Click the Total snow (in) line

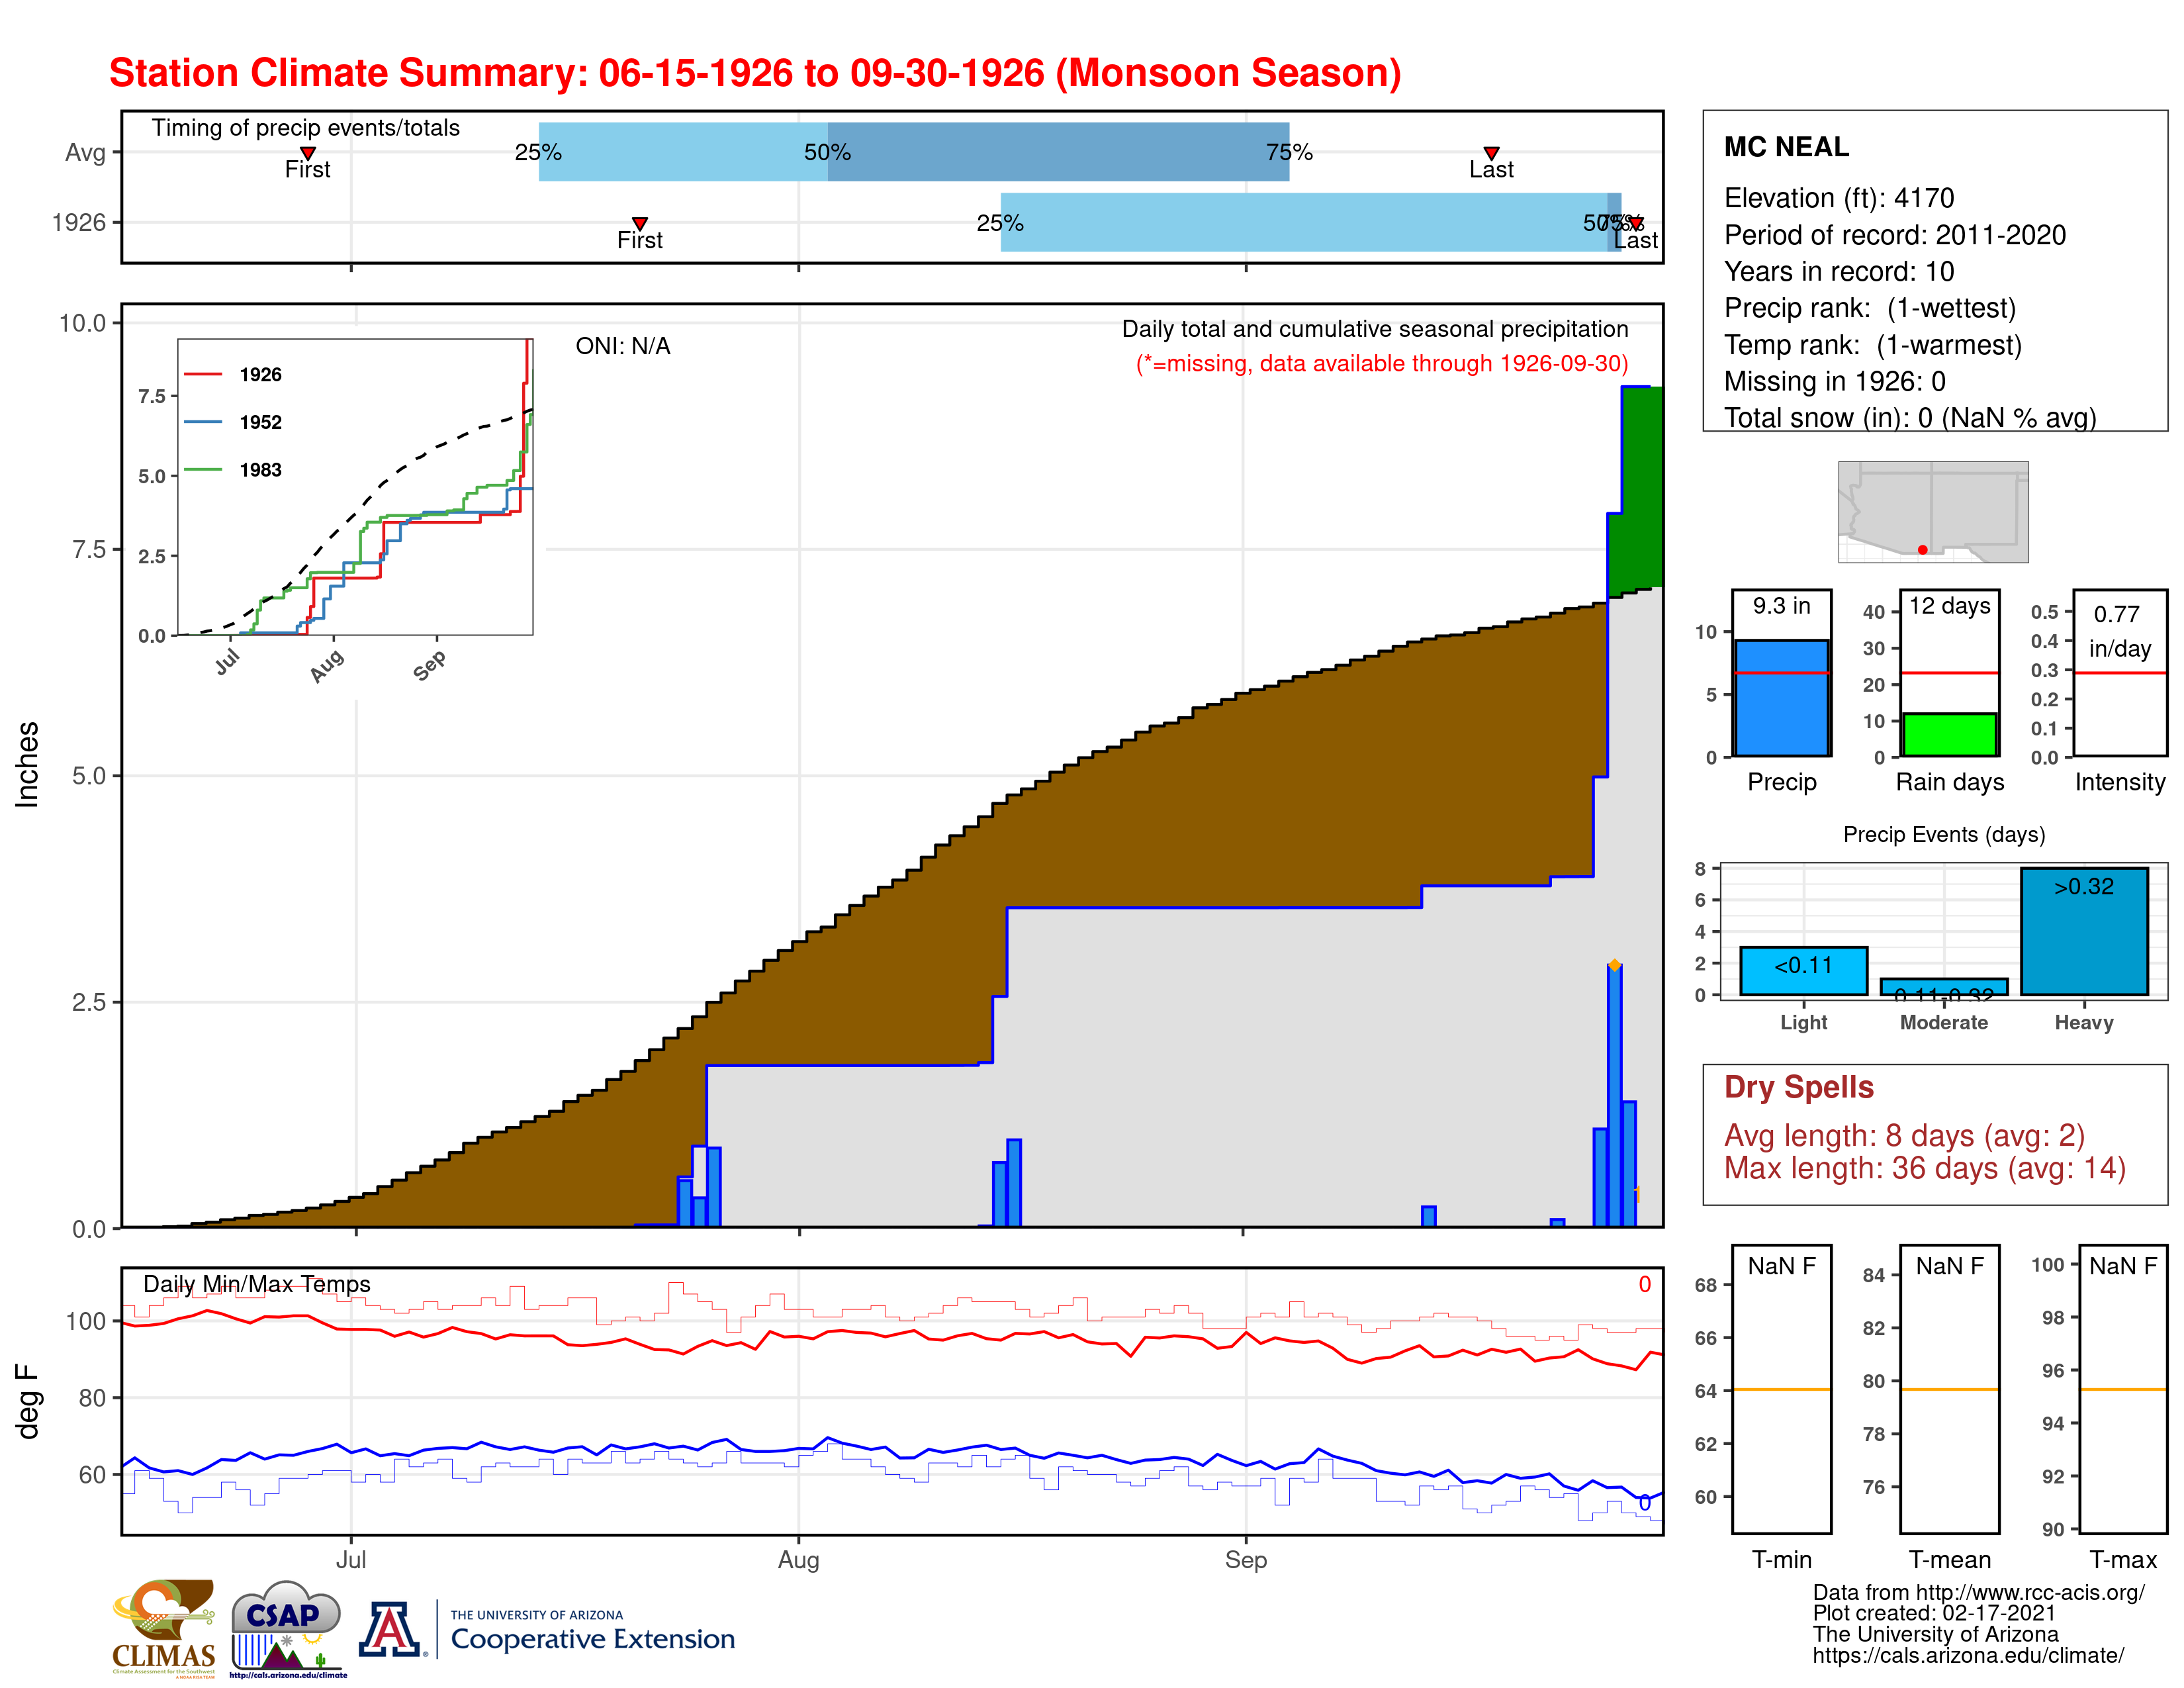pos(1909,417)
